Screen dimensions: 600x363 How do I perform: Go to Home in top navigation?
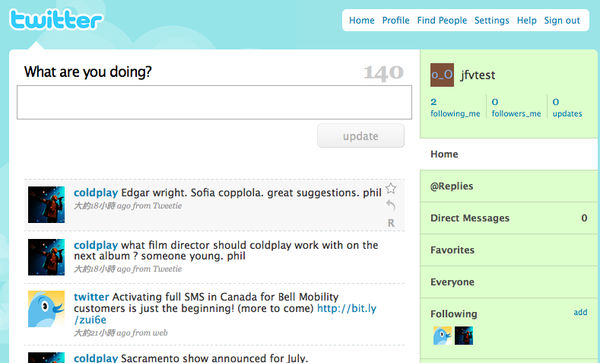pyautogui.click(x=362, y=20)
